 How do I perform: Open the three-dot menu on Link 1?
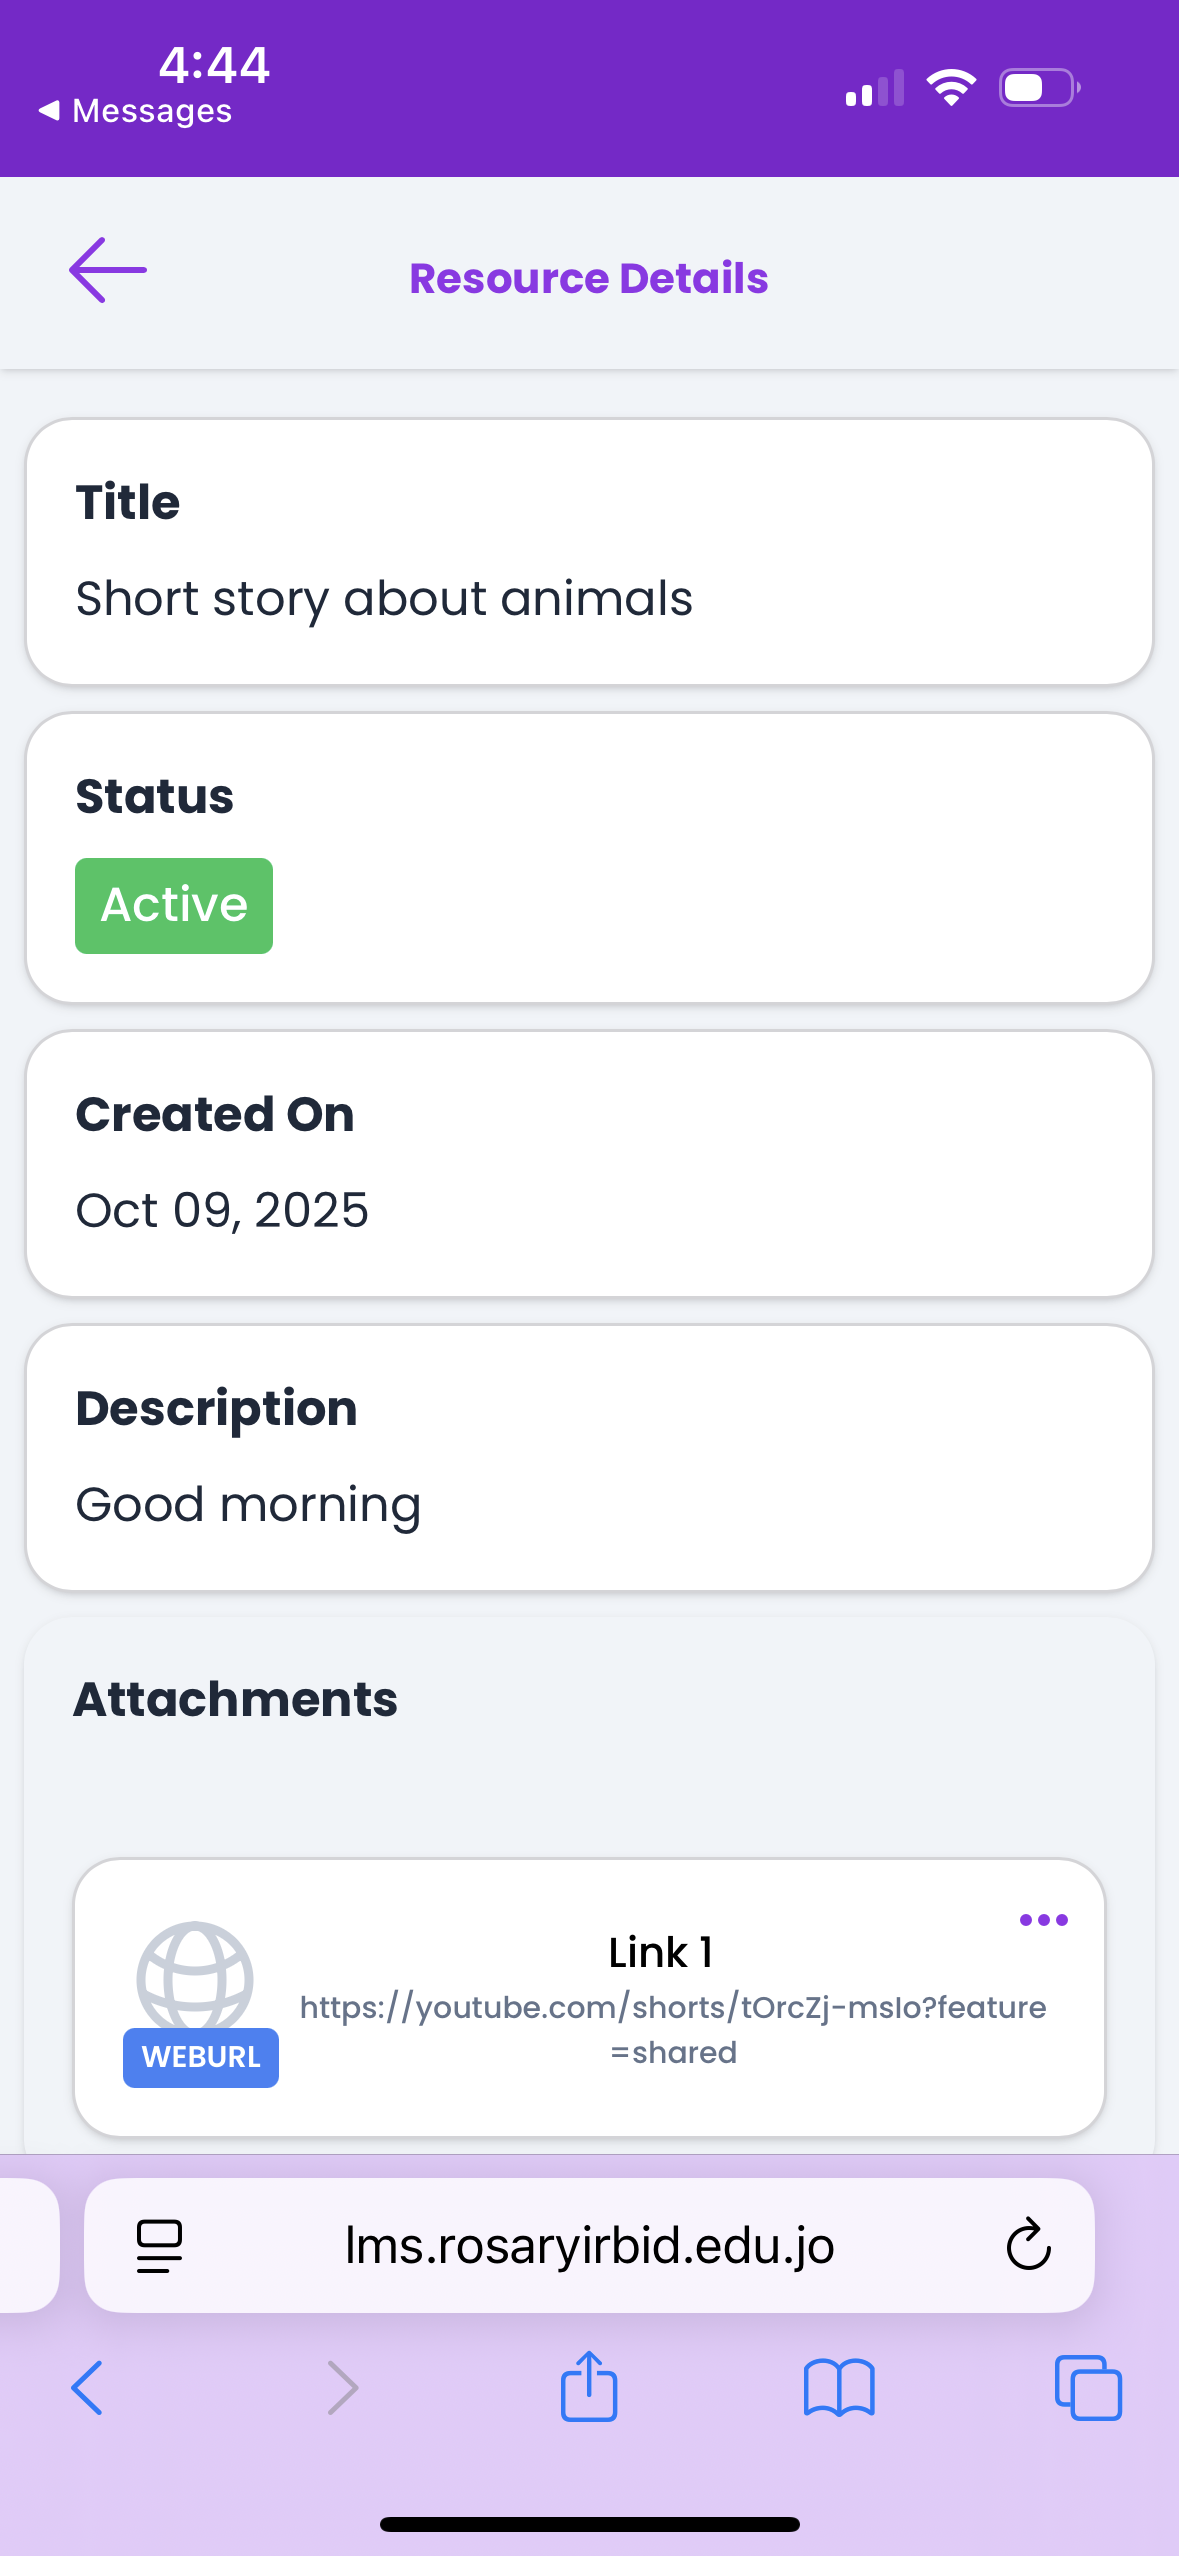(1043, 1920)
